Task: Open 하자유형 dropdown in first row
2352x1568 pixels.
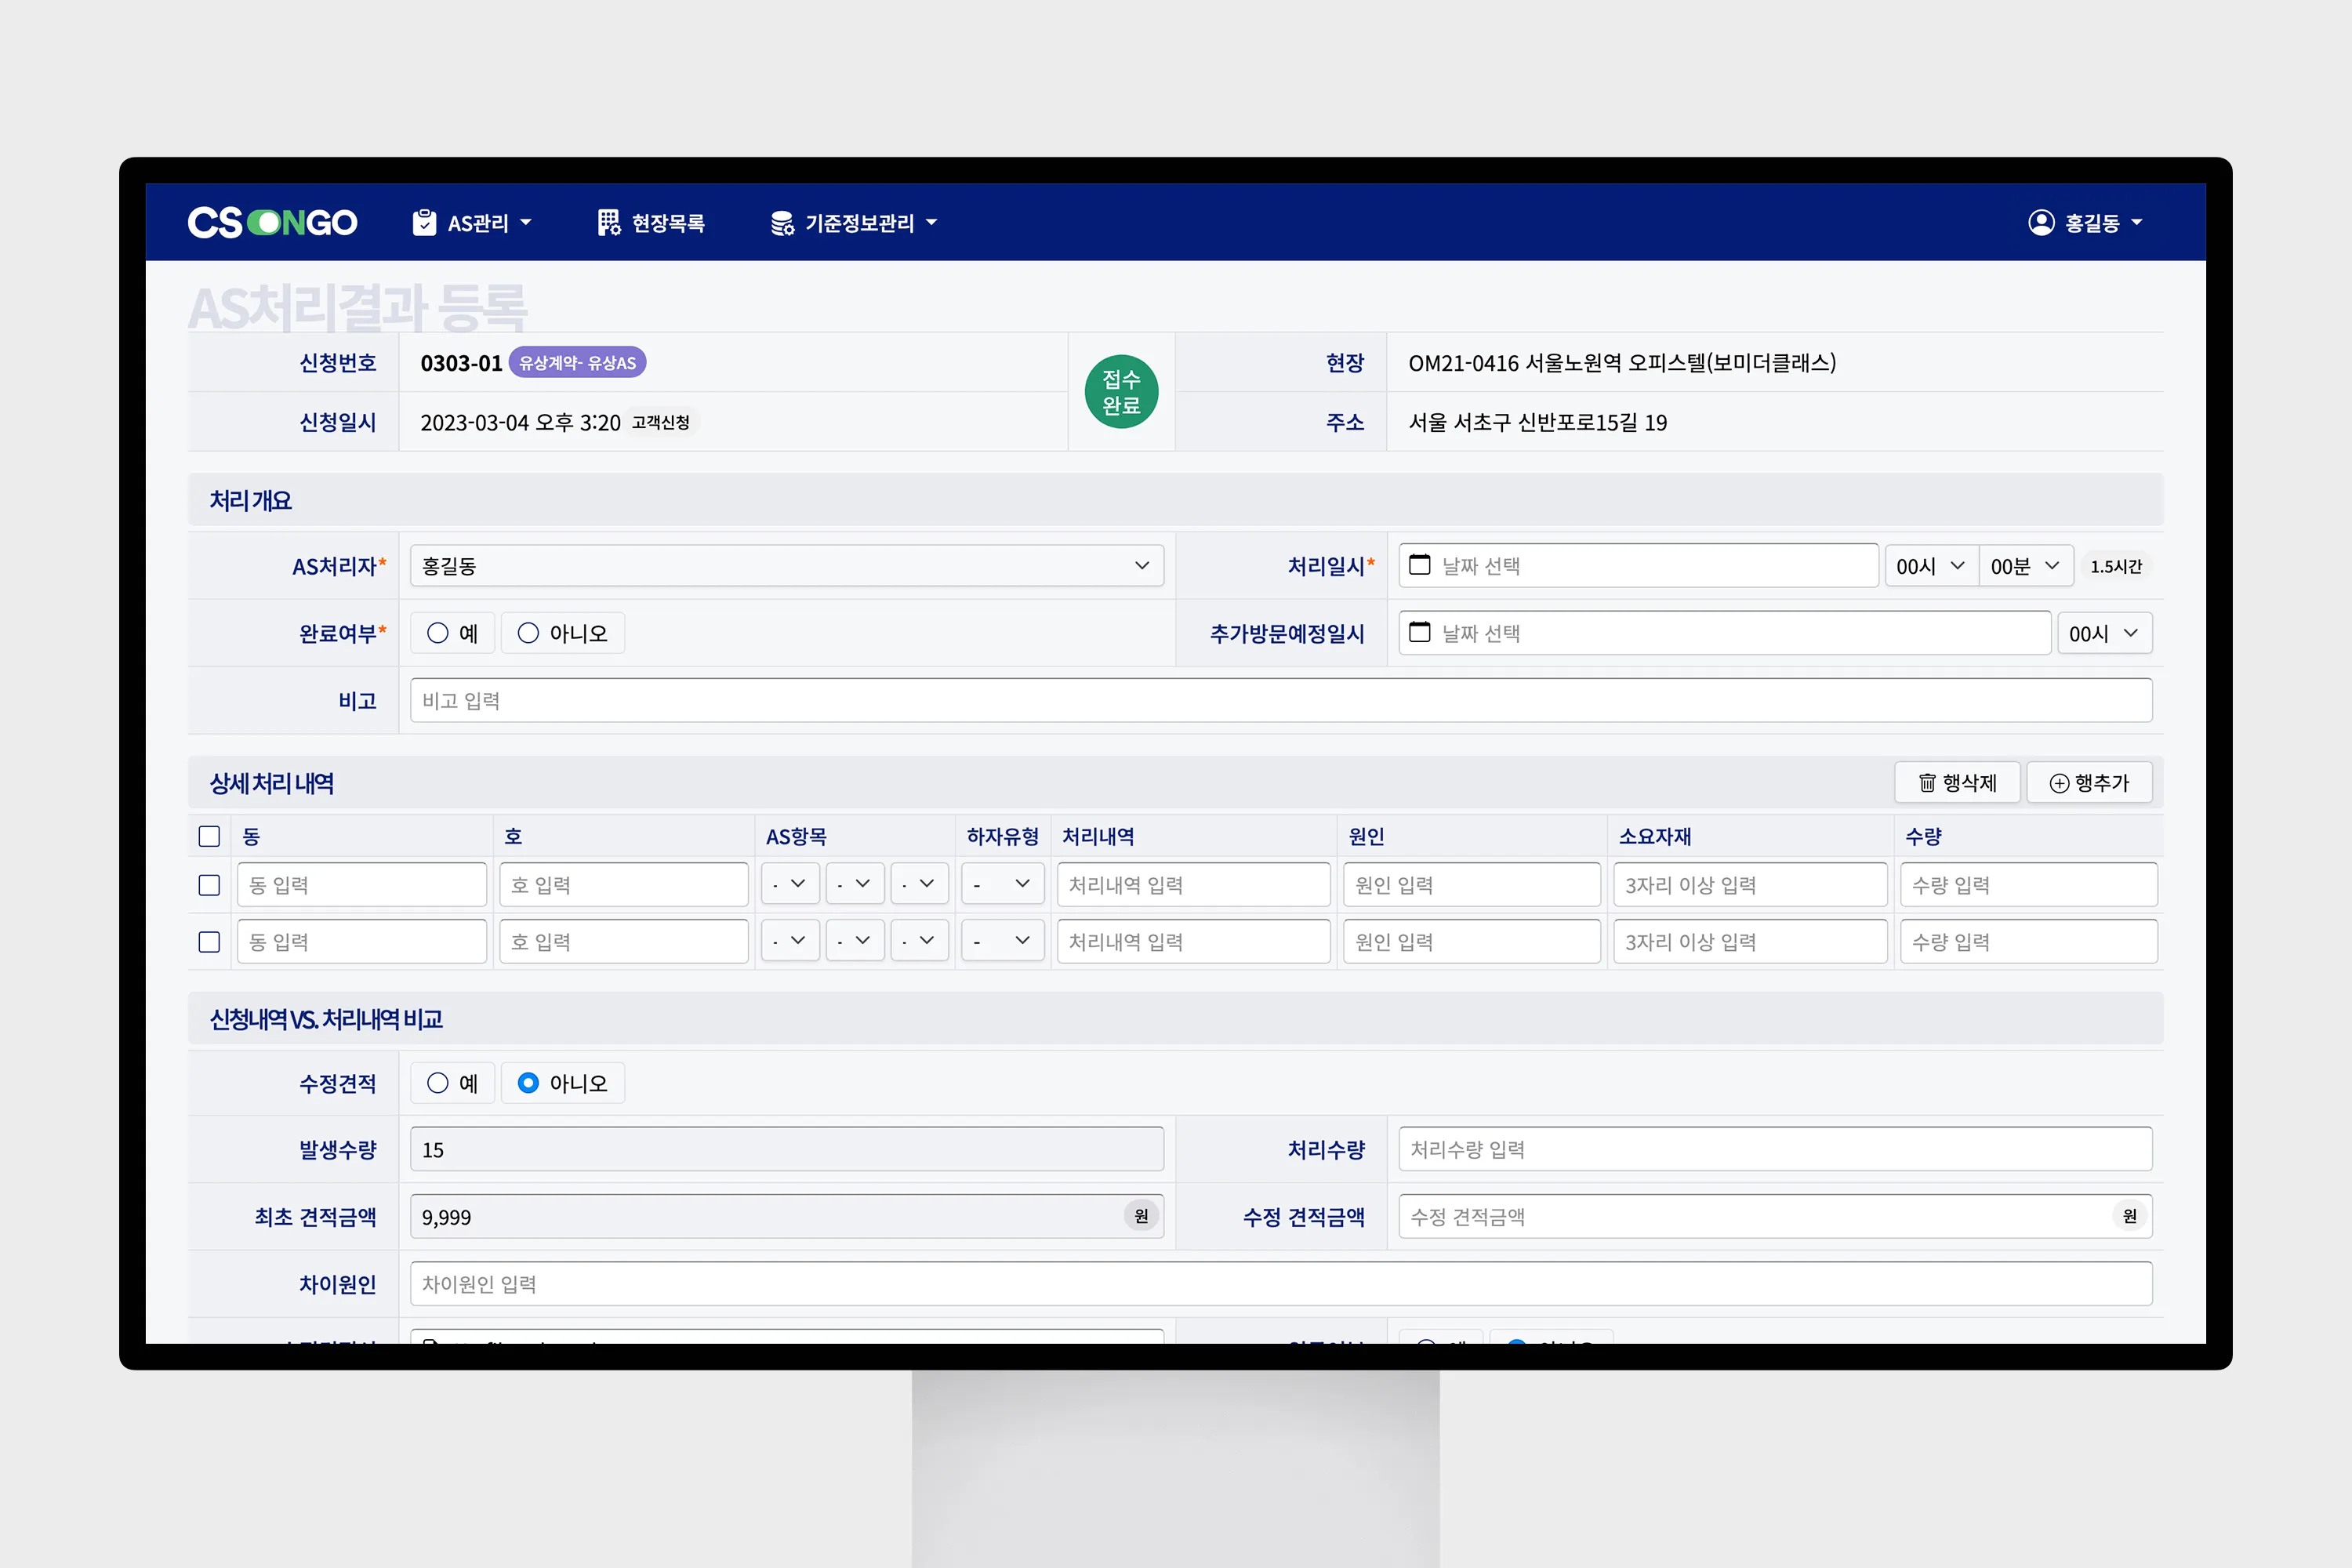Action: tap(1001, 884)
